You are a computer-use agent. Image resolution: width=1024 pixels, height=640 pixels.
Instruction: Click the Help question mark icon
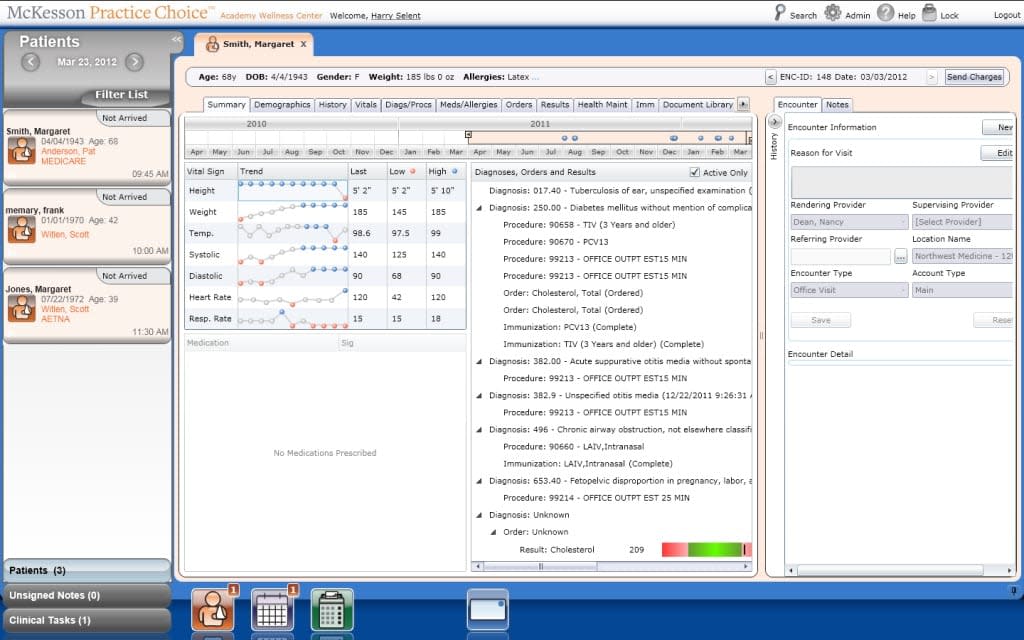(x=886, y=14)
